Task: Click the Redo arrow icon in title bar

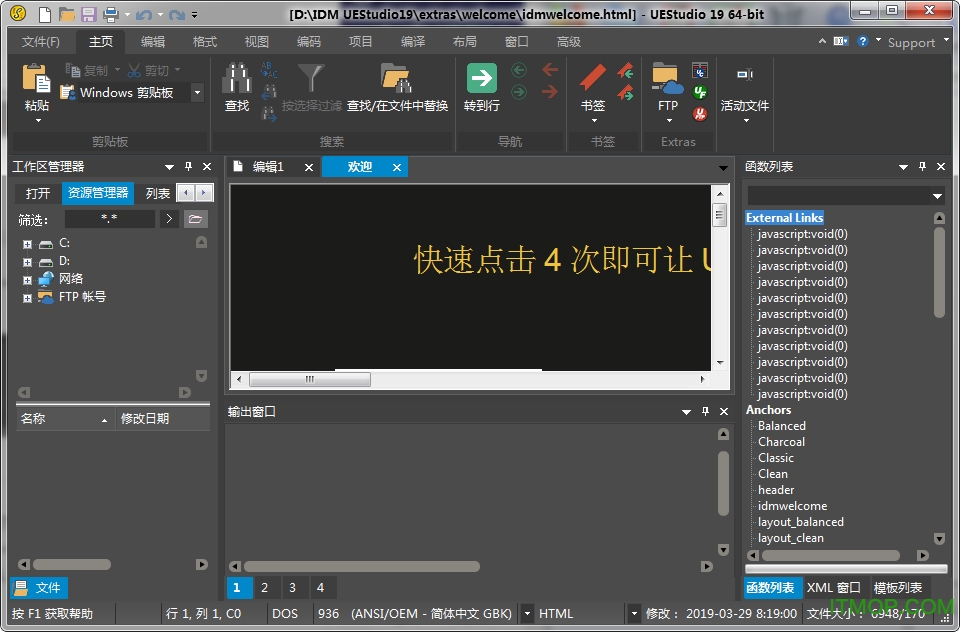Action: pyautogui.click(x=177, y=14)
